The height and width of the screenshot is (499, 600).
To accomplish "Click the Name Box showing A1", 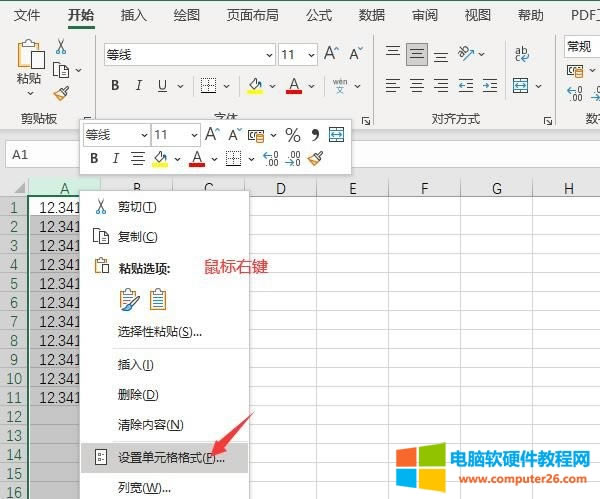I will pyautogui.click(x=40, y=155).
